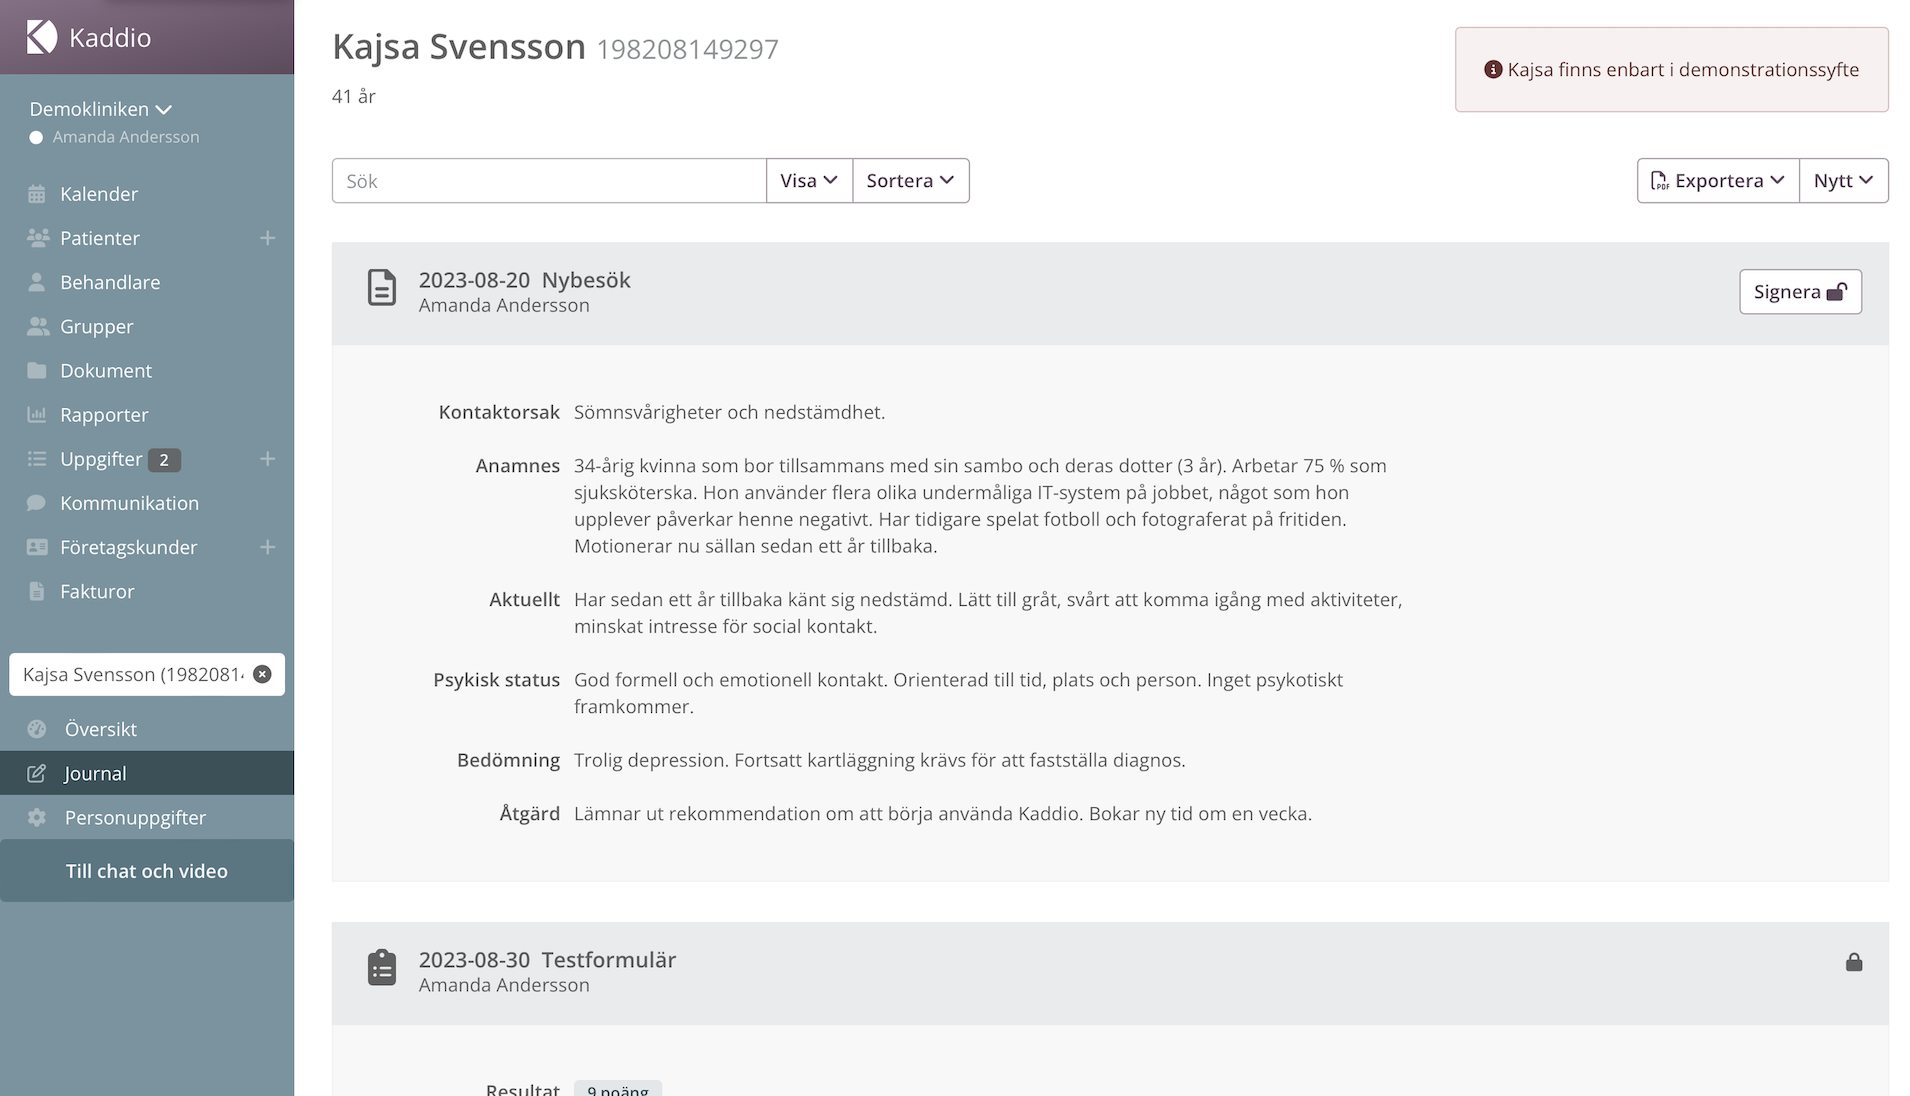Screen dimensions: 1910x1096
Task: Clear the Kajsa Svensson patient selection
Action: point(262,674)
